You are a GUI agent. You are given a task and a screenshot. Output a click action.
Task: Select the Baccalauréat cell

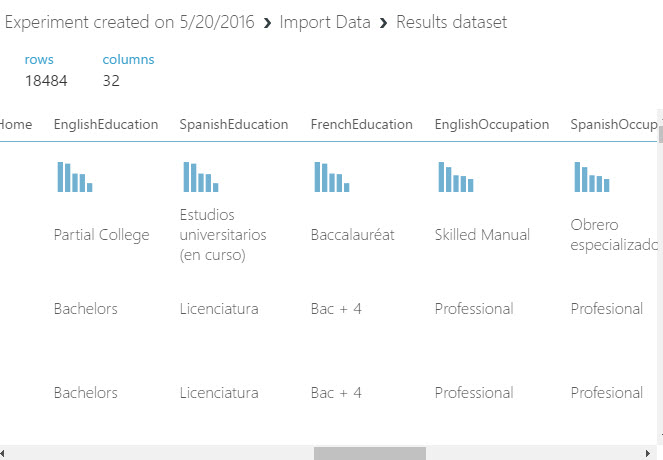pyautogui.click(x=353, y=235)
